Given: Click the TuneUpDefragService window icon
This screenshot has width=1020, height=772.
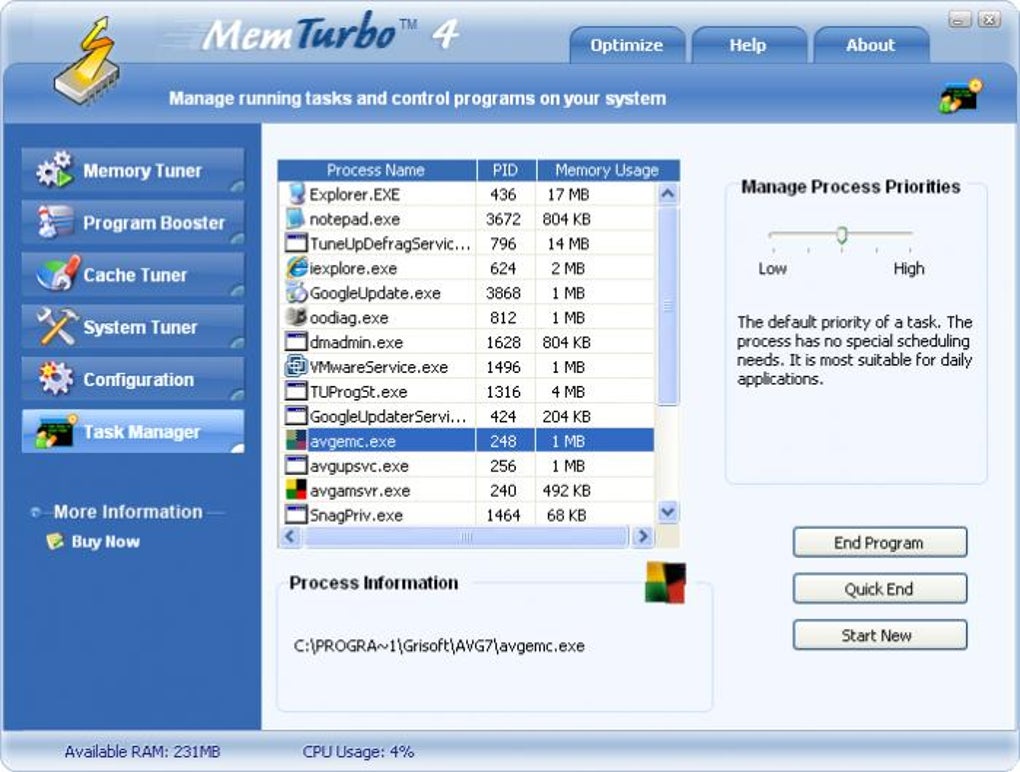Looking at the screenshot, I should 296,243.
